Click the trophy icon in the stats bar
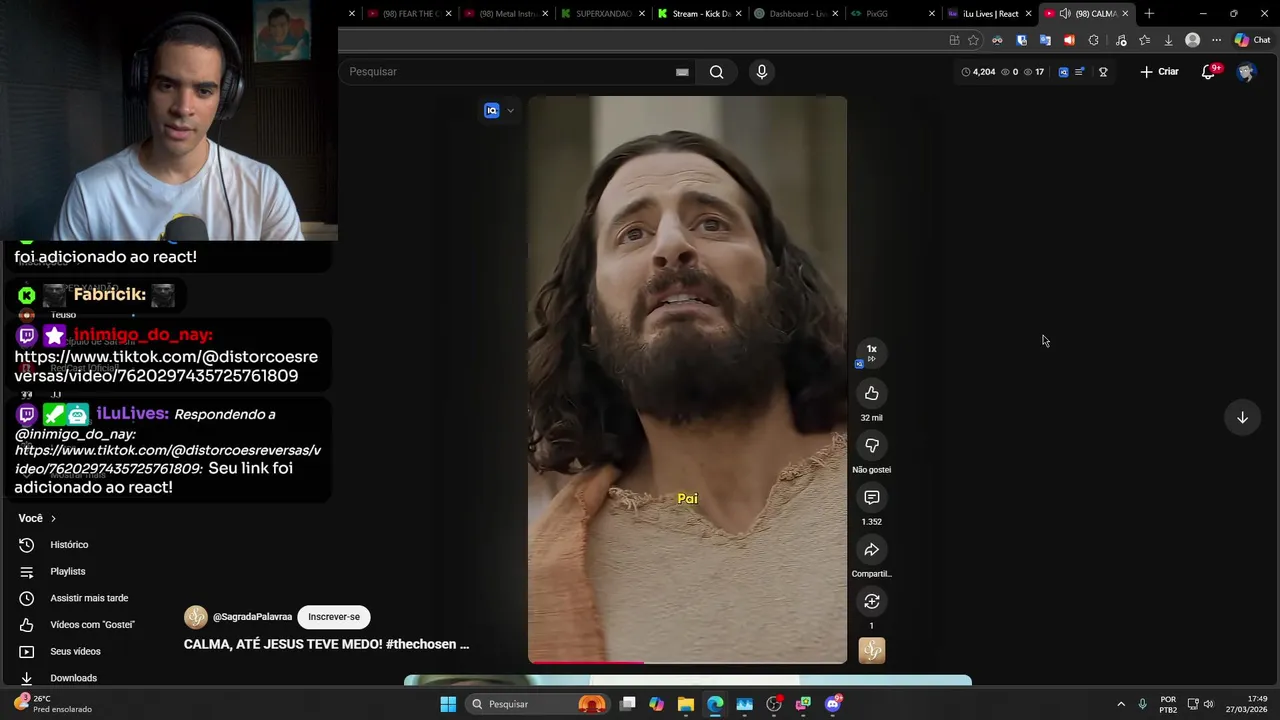The width and height of the screenshot is (1280, 720). point(1103,72)
